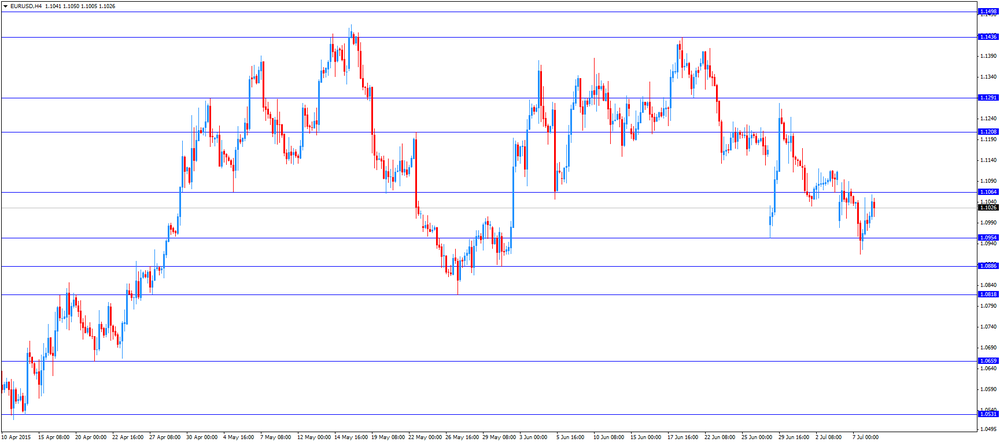Click the 14 May 16:00 time label

349,438
